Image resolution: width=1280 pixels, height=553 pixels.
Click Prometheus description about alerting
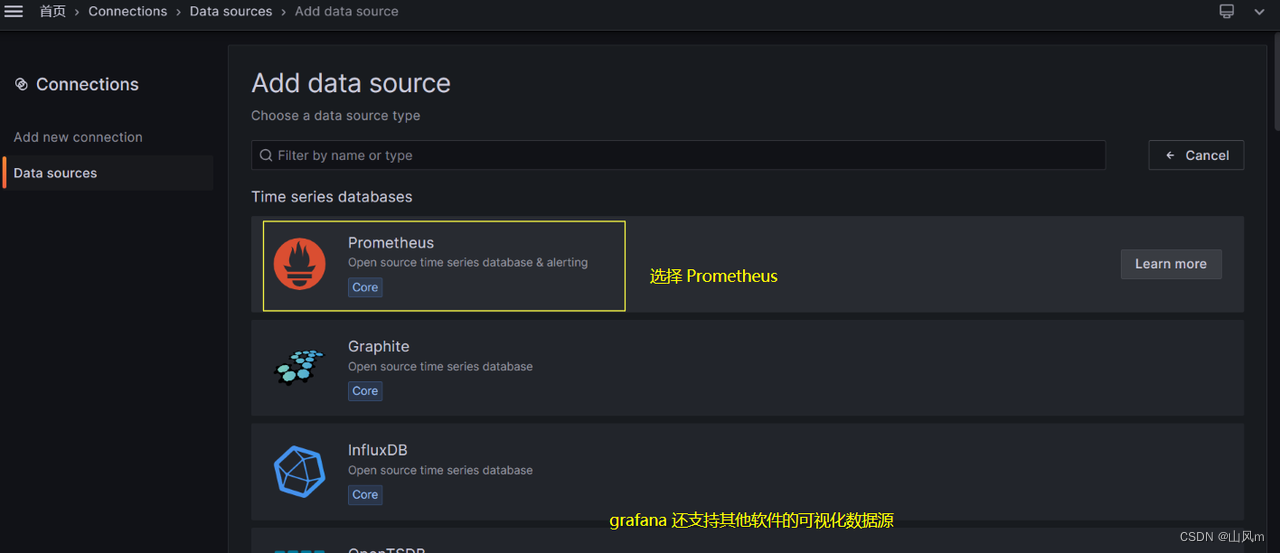468,263
